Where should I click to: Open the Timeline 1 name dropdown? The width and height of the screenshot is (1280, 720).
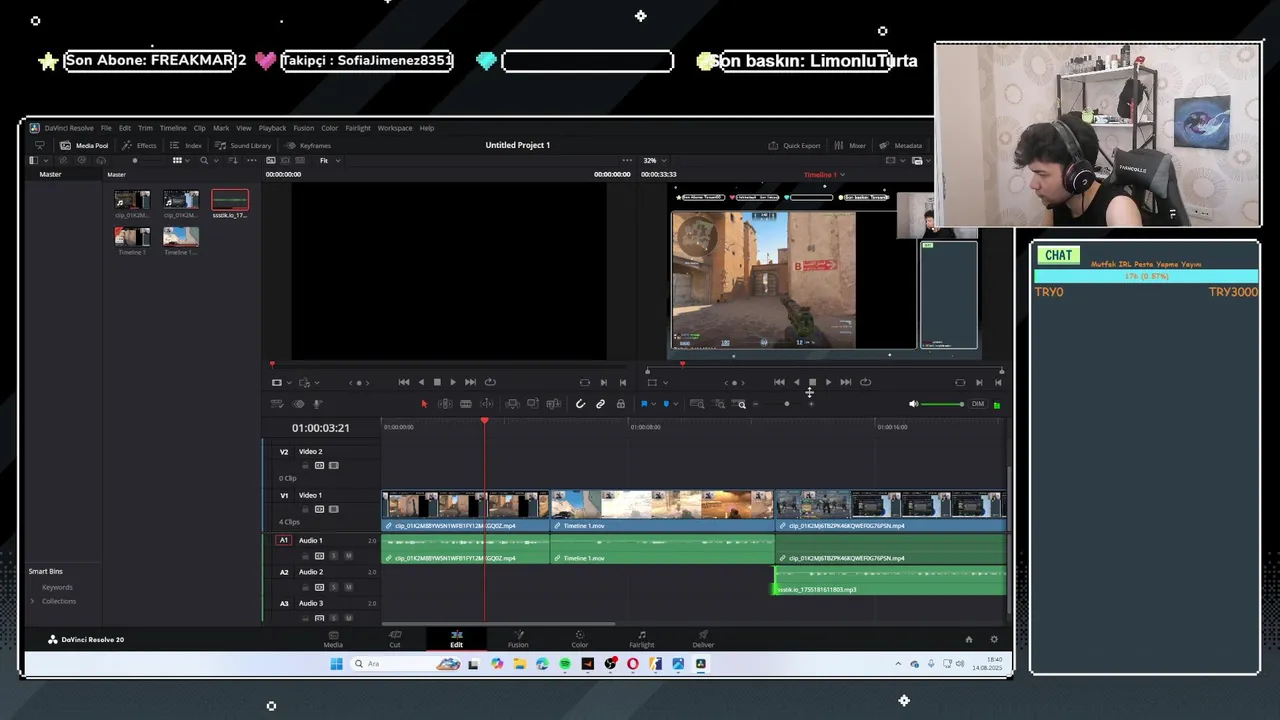click(825, 175)
